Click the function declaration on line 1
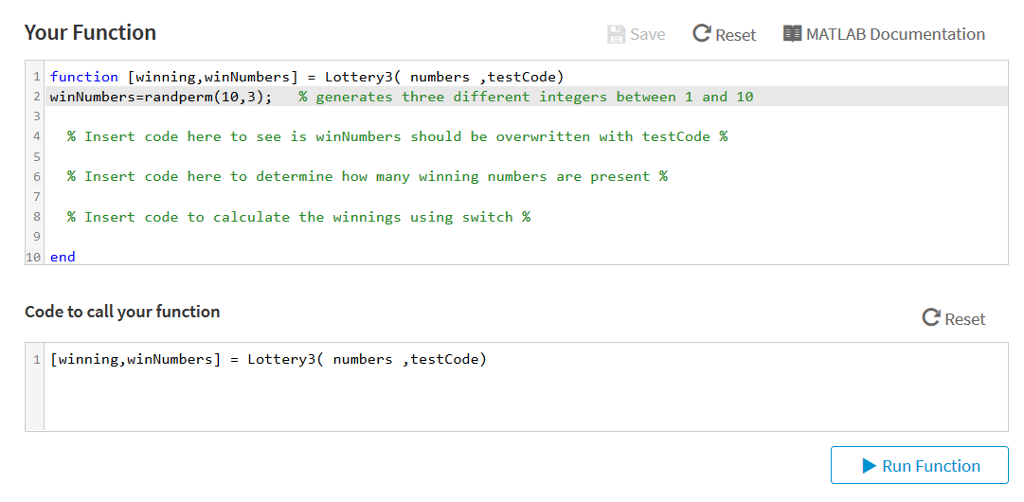 coord(306,77)
